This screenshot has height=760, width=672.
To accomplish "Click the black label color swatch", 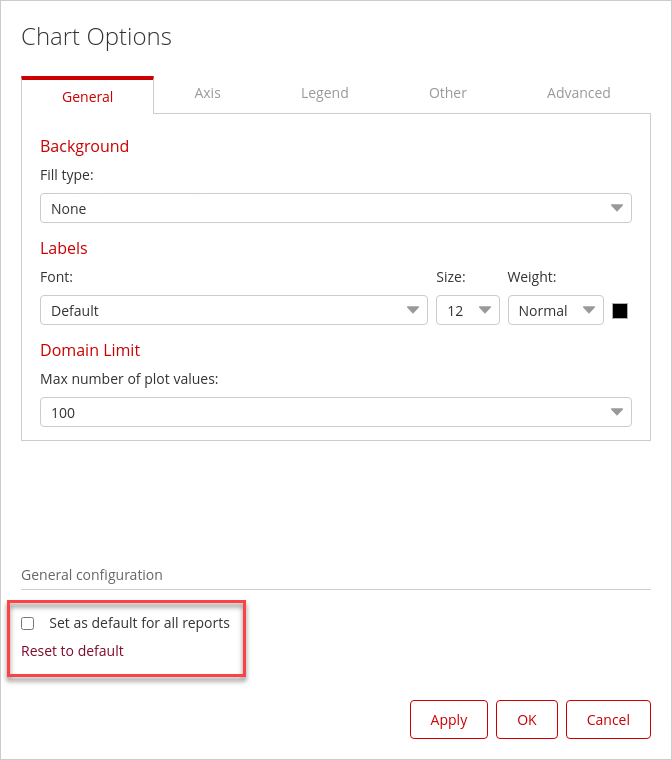I will coord(620,311).
